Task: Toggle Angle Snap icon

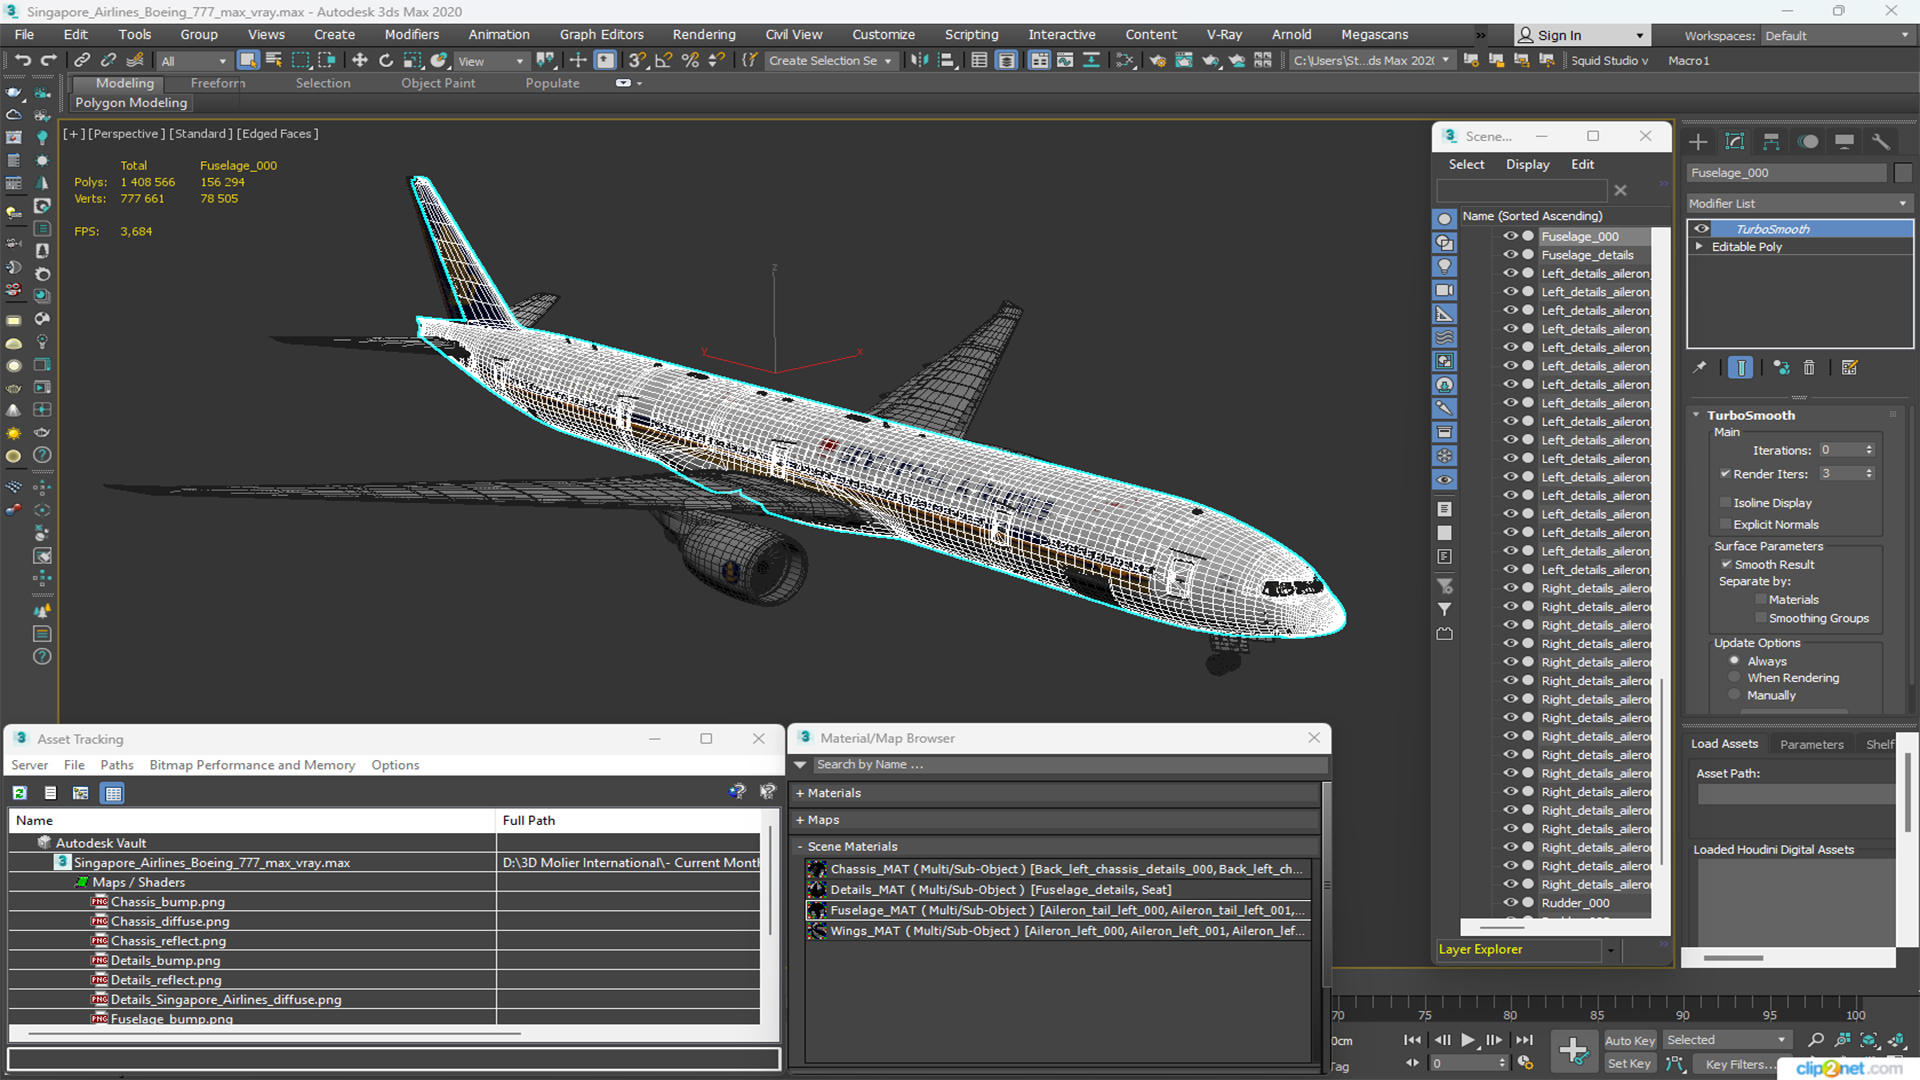Action: click(x=663, y=60)
